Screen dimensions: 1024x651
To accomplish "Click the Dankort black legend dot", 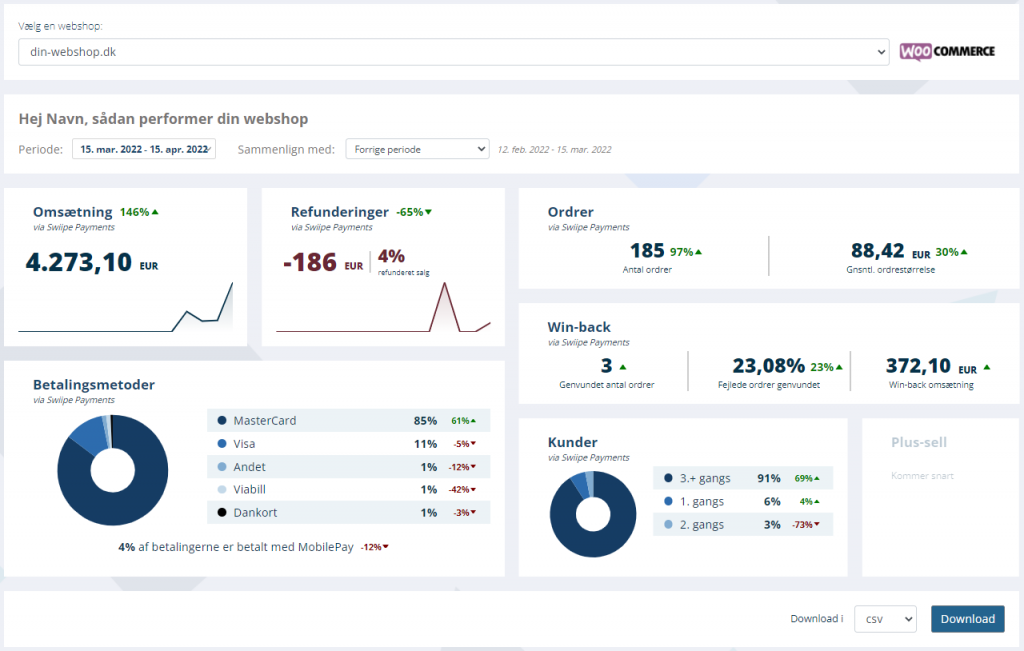I will pos(221,512).
